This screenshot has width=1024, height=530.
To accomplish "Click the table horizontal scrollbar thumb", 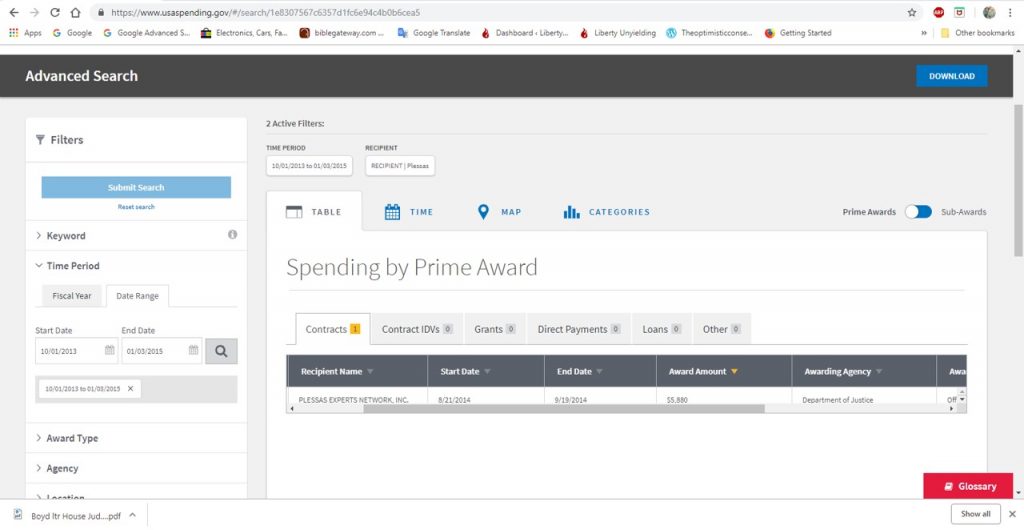I will 564,409.
